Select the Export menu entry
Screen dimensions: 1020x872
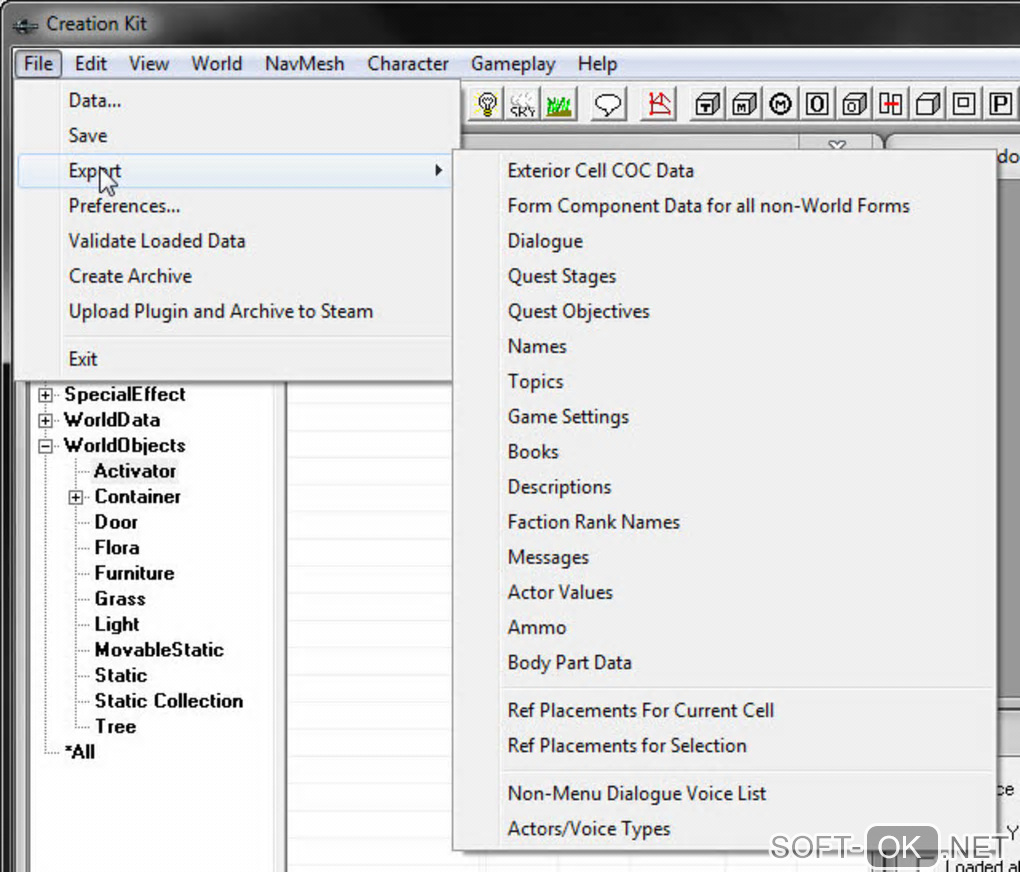click(x=235, y=170)
